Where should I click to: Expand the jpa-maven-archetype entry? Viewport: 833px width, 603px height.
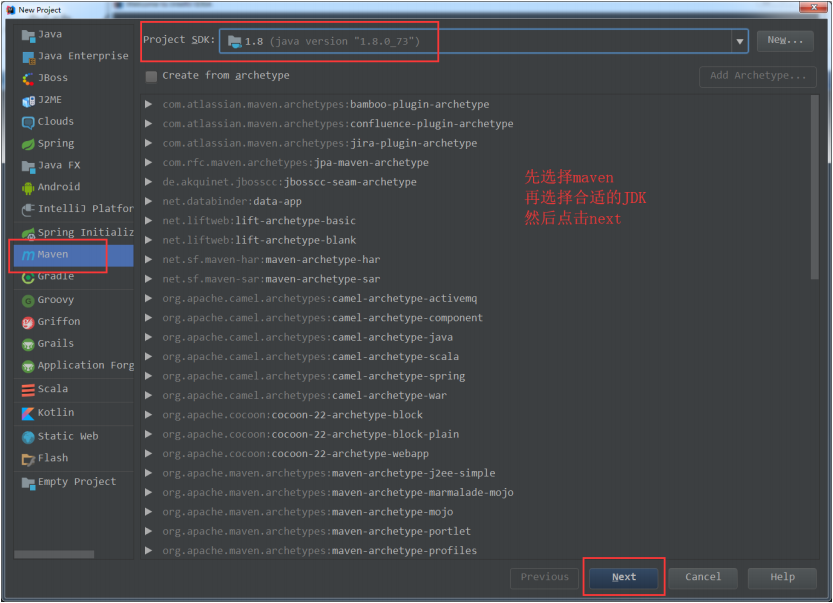pos(148,162)
